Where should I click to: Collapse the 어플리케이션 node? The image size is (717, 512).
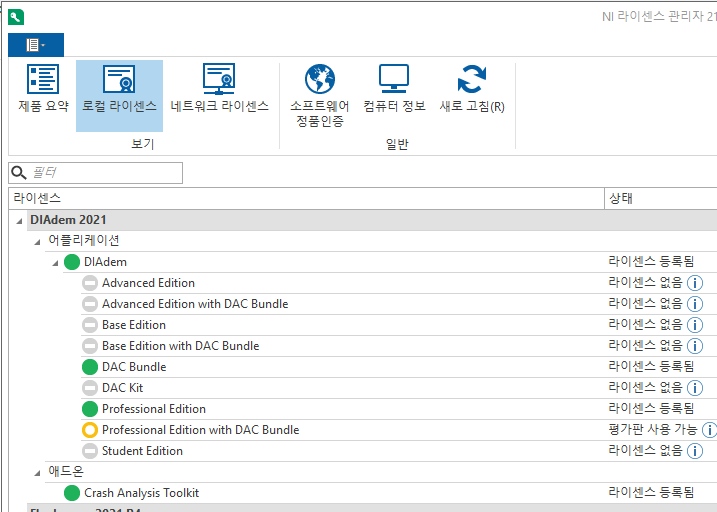coord(37,242)
